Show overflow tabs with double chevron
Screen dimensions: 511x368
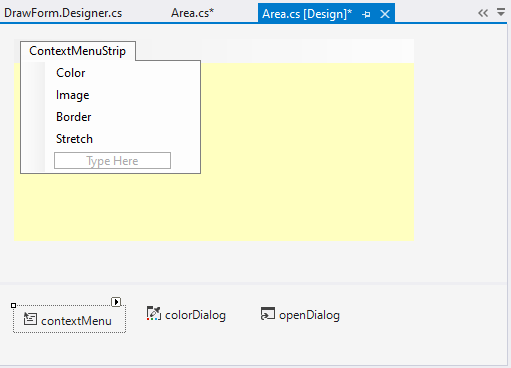(x=483, y=13)
